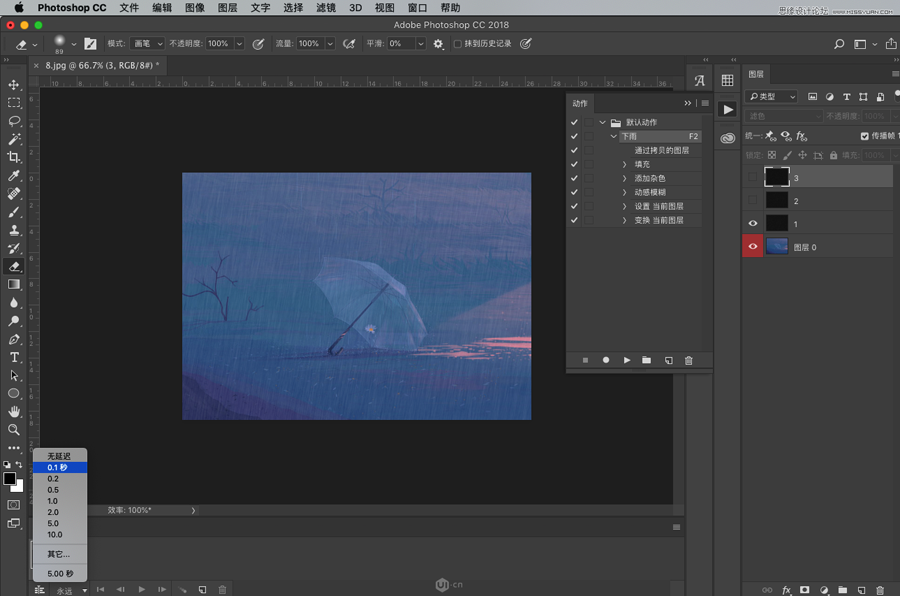This screenshot has height=596, width=900.
Task: Select 无延迟 delay option
Action: pyautogui.click(x=59, y=456)
